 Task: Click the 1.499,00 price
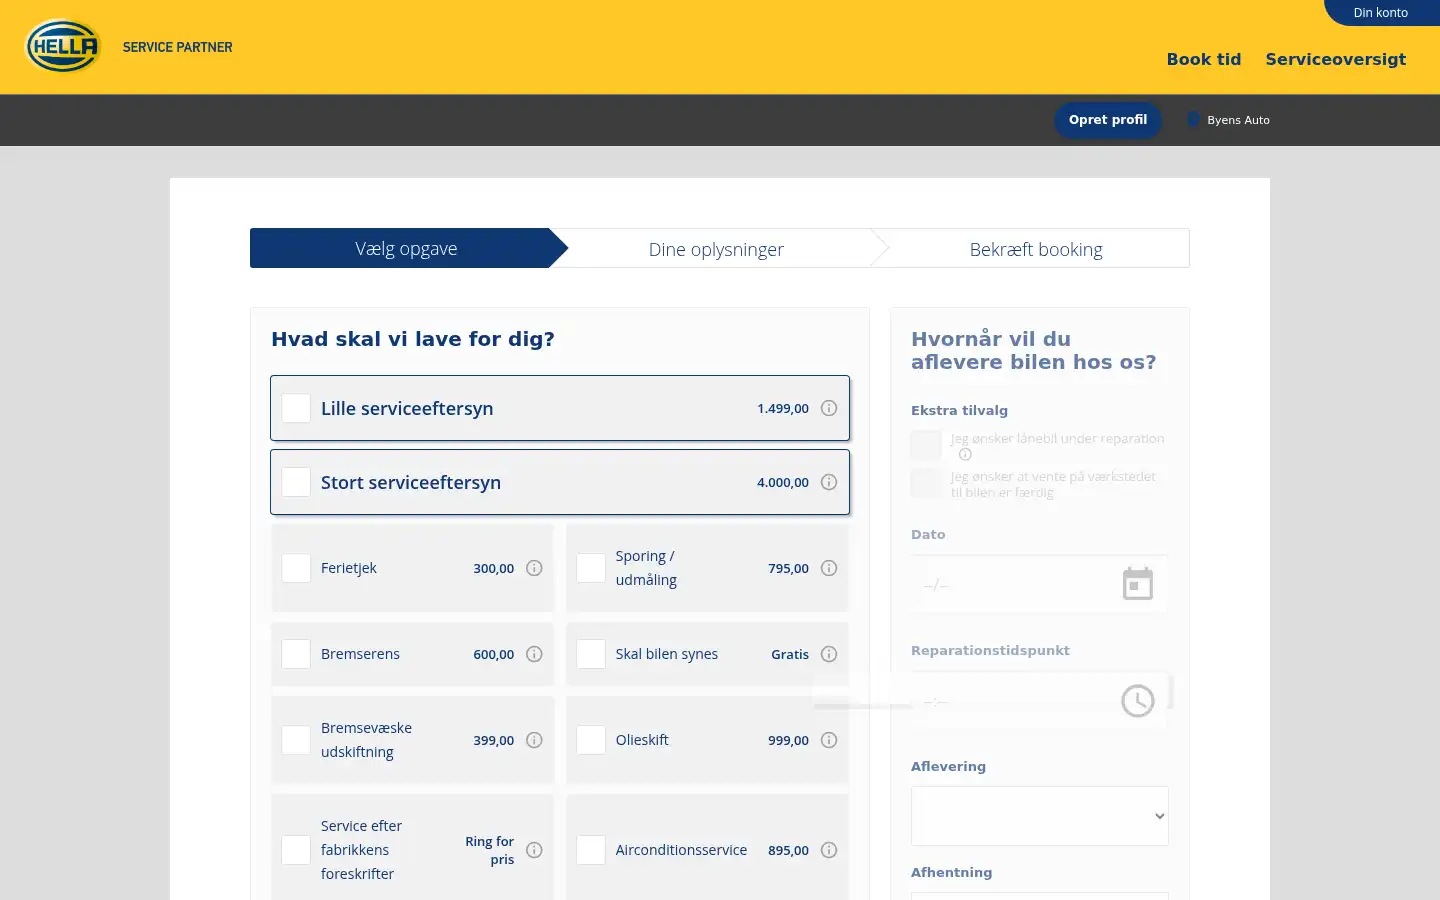pyautogui.click(x=783, y=408)
